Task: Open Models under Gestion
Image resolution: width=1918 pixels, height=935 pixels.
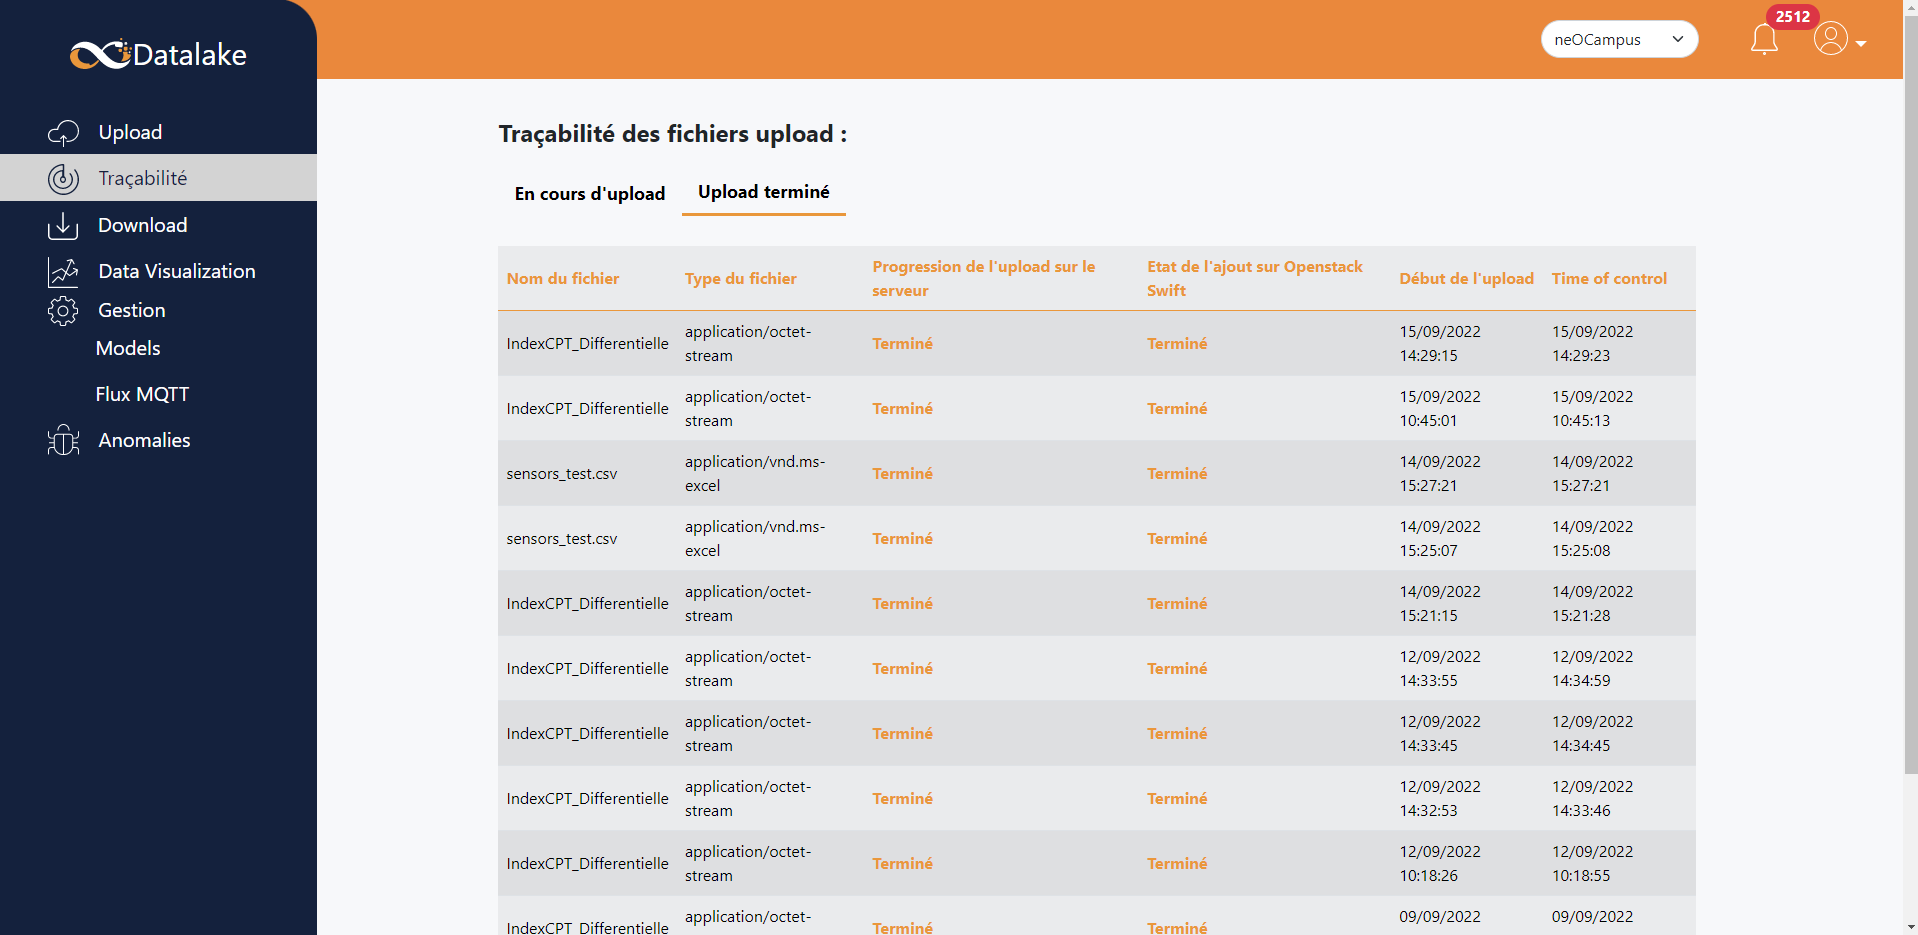Action: (x=128, y=348)
